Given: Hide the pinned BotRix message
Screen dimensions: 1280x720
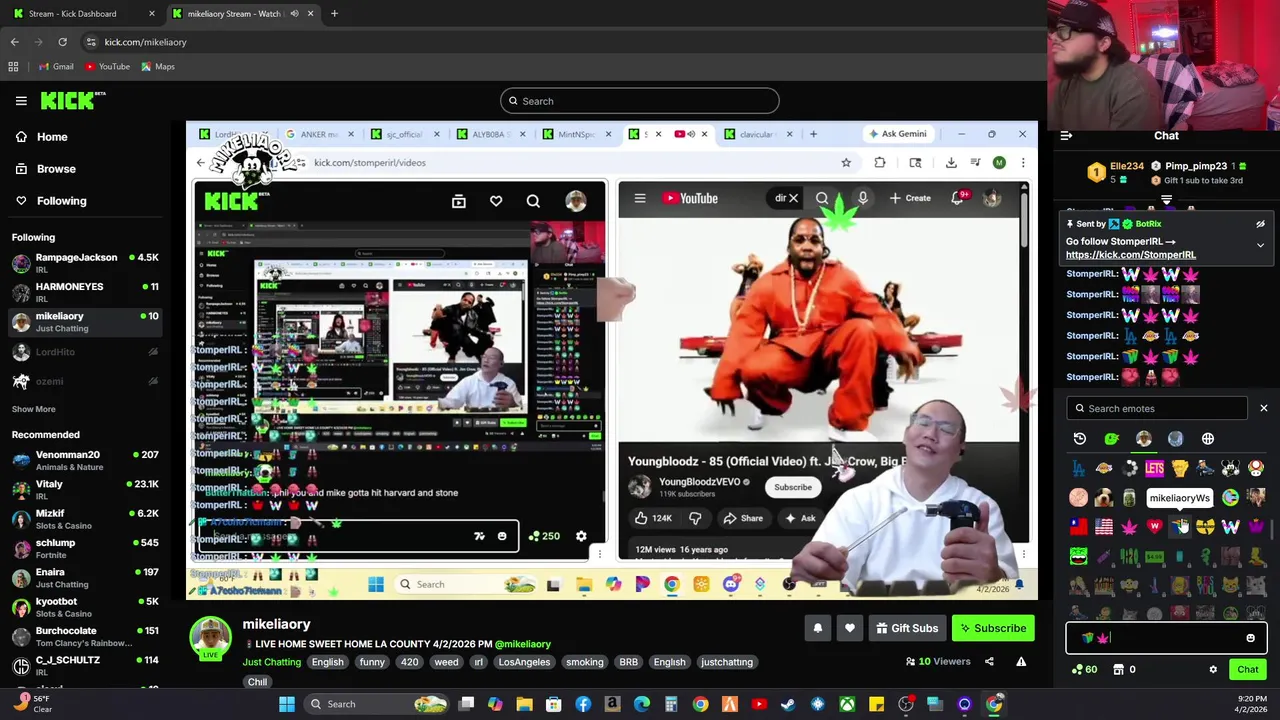Looking at the screenshot, I should click(1260, 225).
